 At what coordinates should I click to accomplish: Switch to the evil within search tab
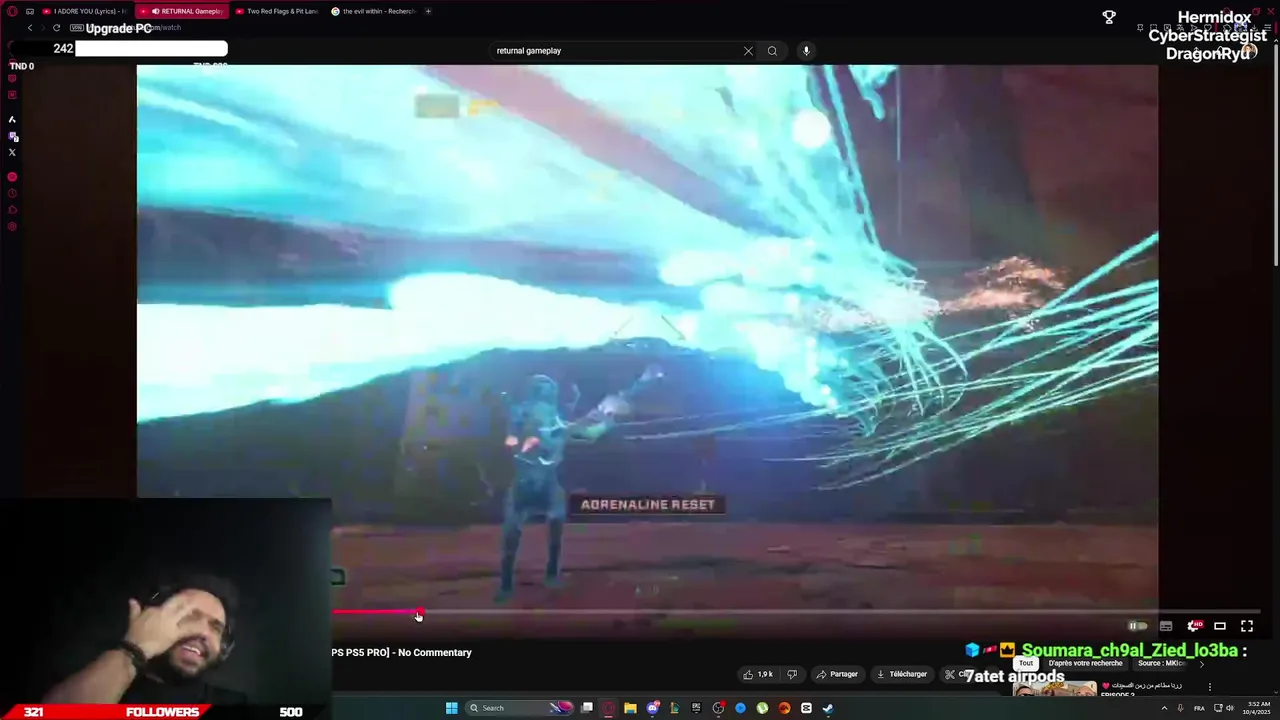coord(374,11)
